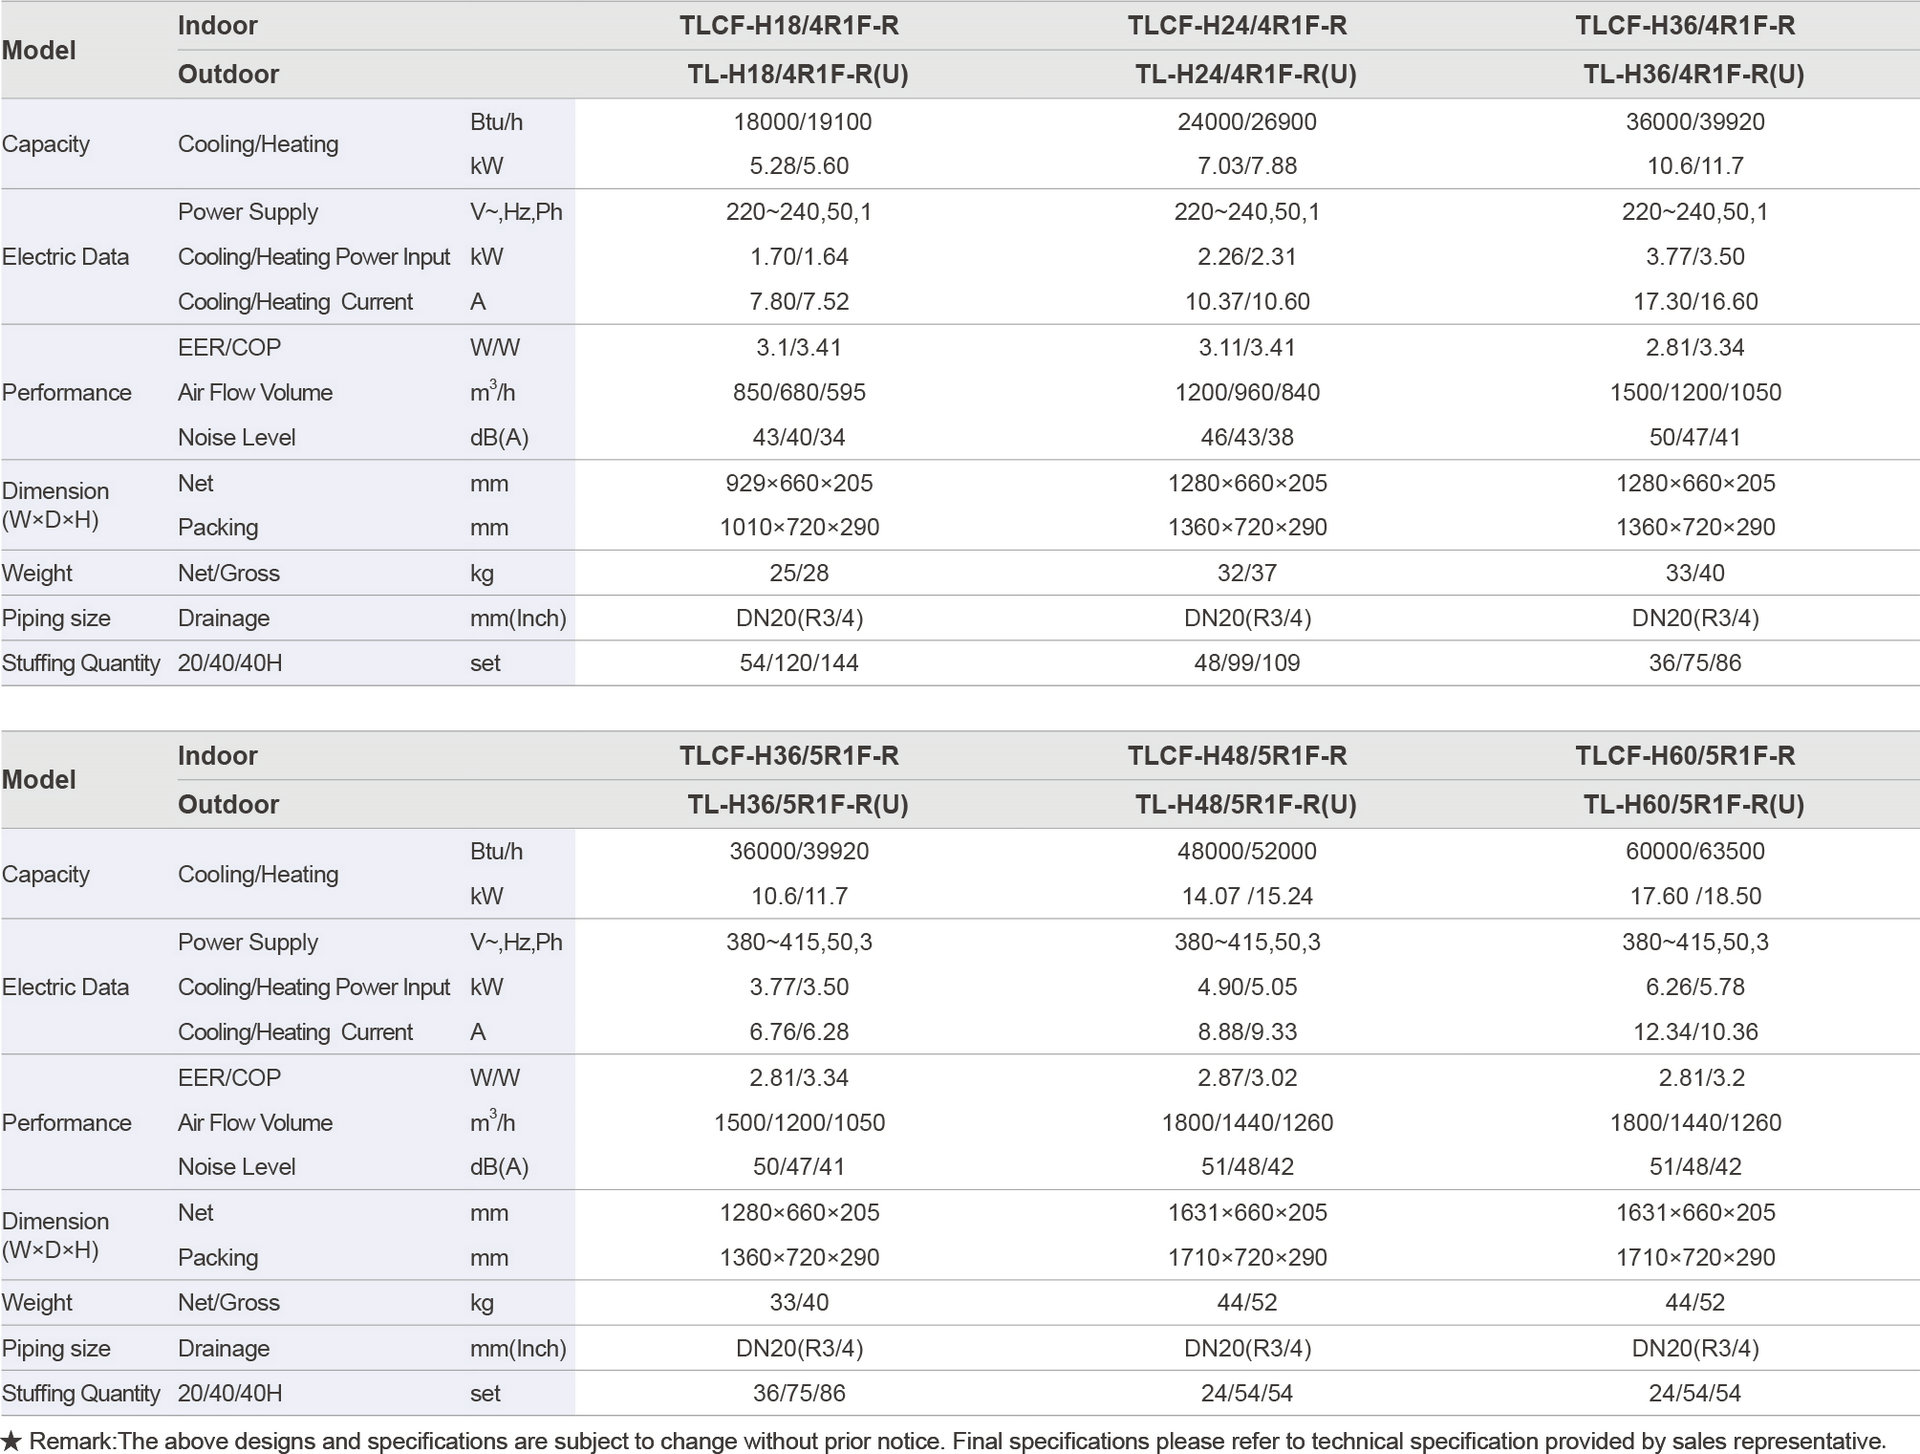The image size is (1920, 1454).
Task: Click the 7.03/7.88 kW capacity cell
Action: (1247, 166)
